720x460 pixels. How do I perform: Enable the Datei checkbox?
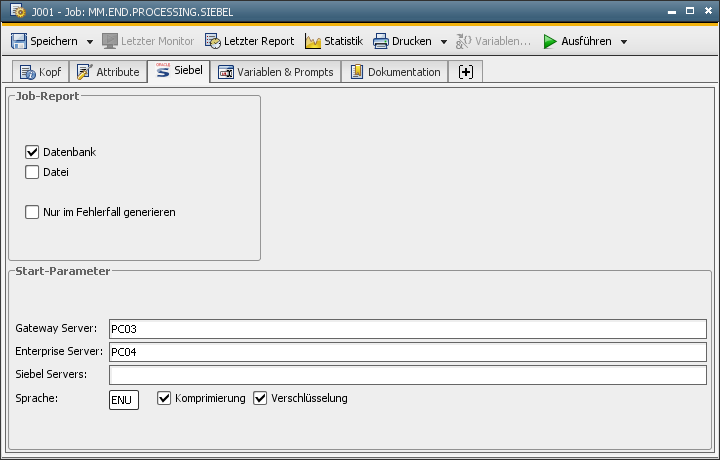[32, 172]
